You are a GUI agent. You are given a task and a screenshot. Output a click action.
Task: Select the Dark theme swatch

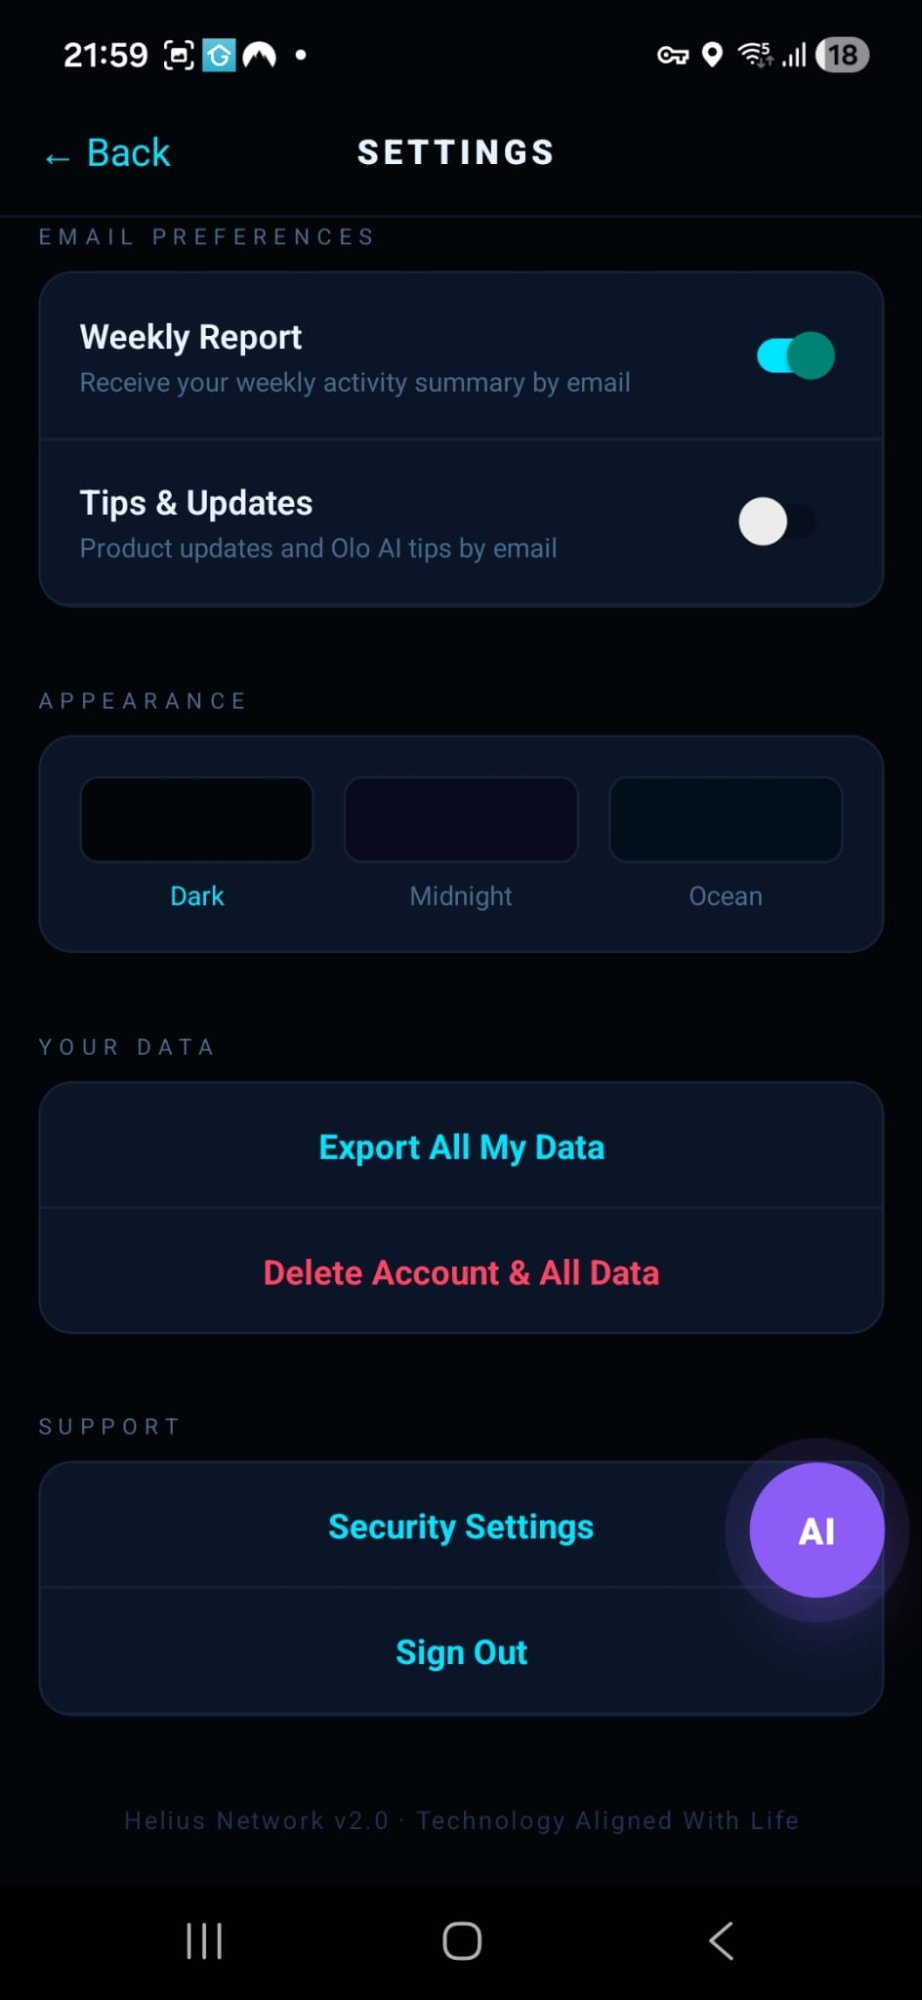(197, 819)
